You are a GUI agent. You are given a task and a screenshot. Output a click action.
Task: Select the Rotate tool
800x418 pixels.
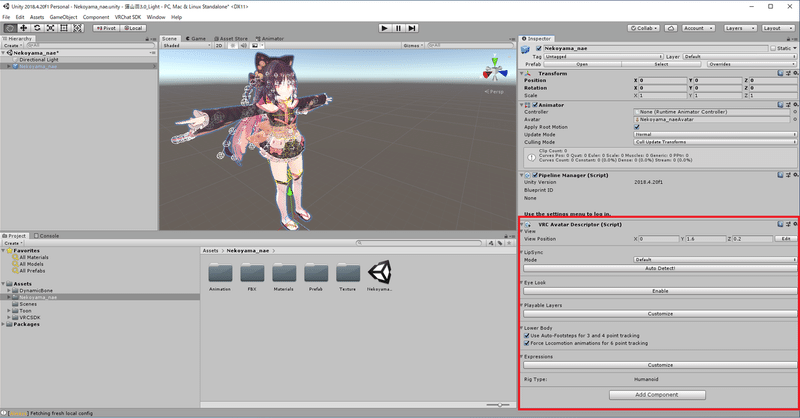coord(37,28)
